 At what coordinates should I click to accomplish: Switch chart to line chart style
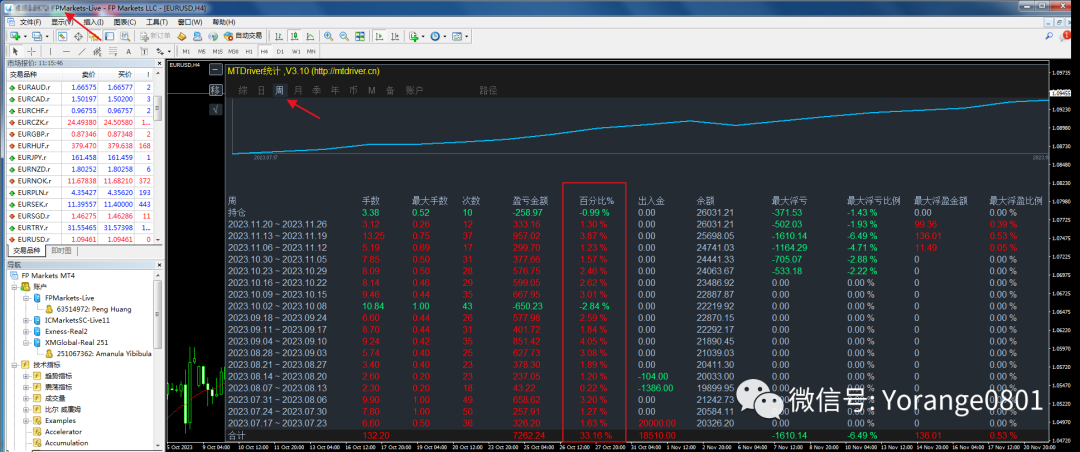[311, 36]
